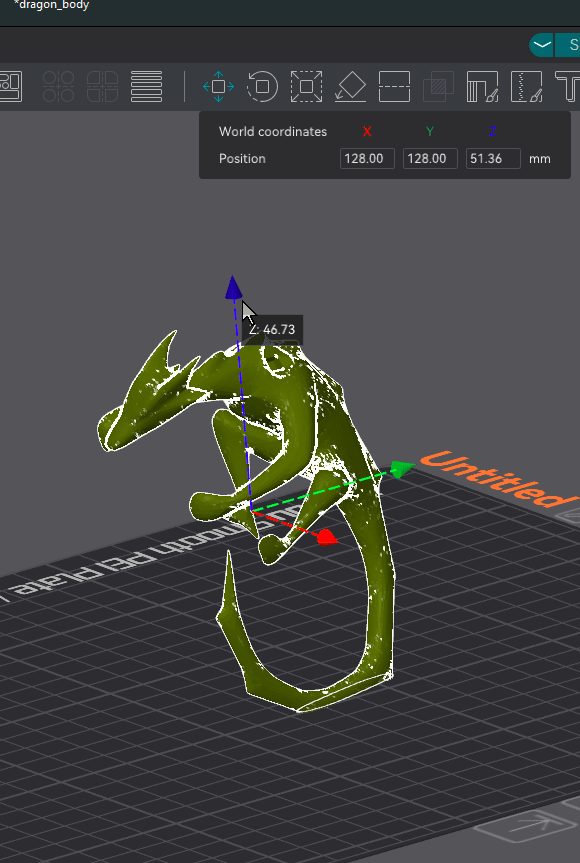
Task: Select the Seam painting tool
Action: [527, 86]
